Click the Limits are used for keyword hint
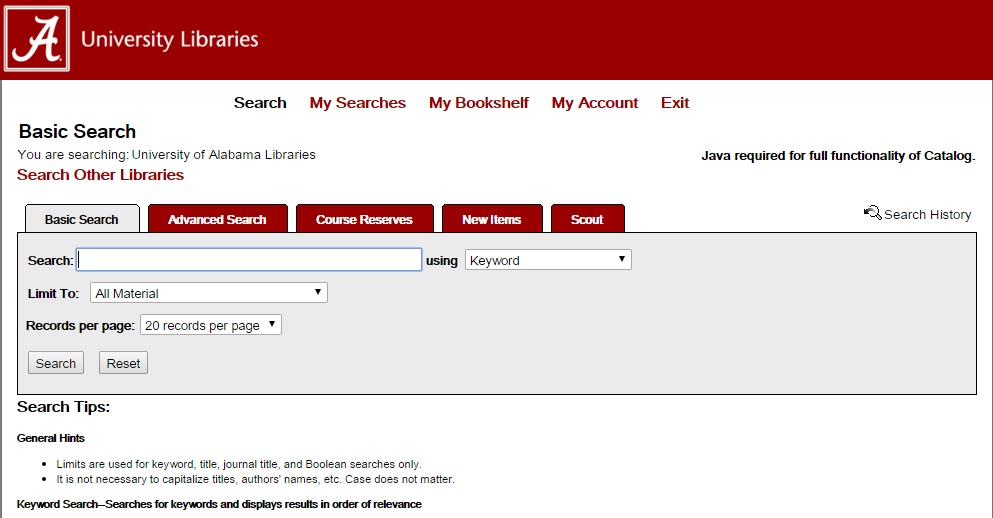 [x=239, y=464]
